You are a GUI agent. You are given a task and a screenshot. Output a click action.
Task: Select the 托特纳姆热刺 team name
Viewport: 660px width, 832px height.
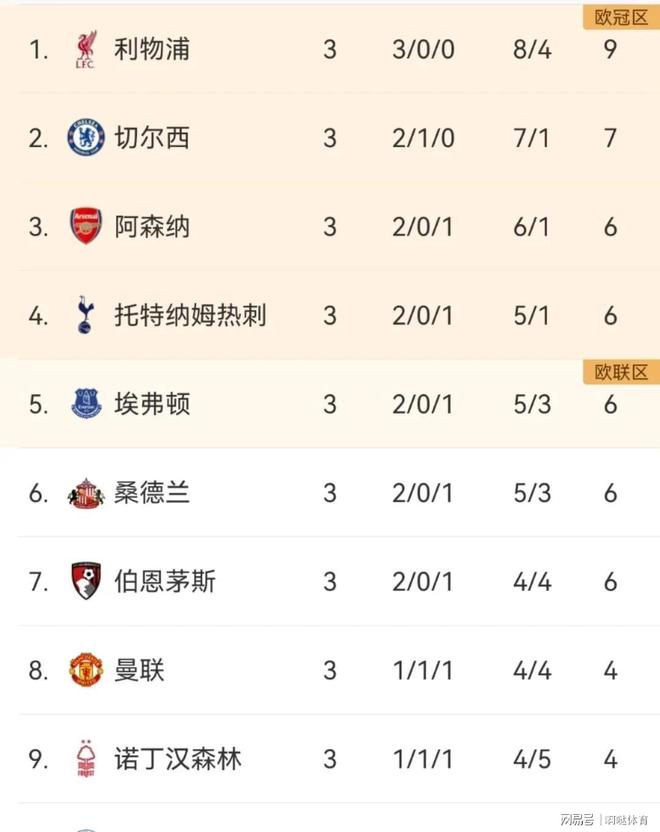coord(190,315)
